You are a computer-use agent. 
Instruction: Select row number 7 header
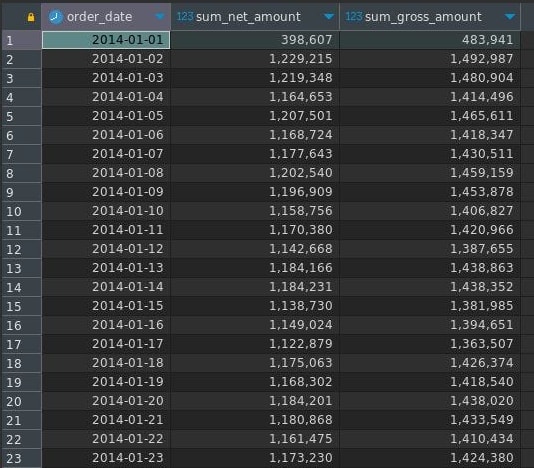(x=21, y=154)
